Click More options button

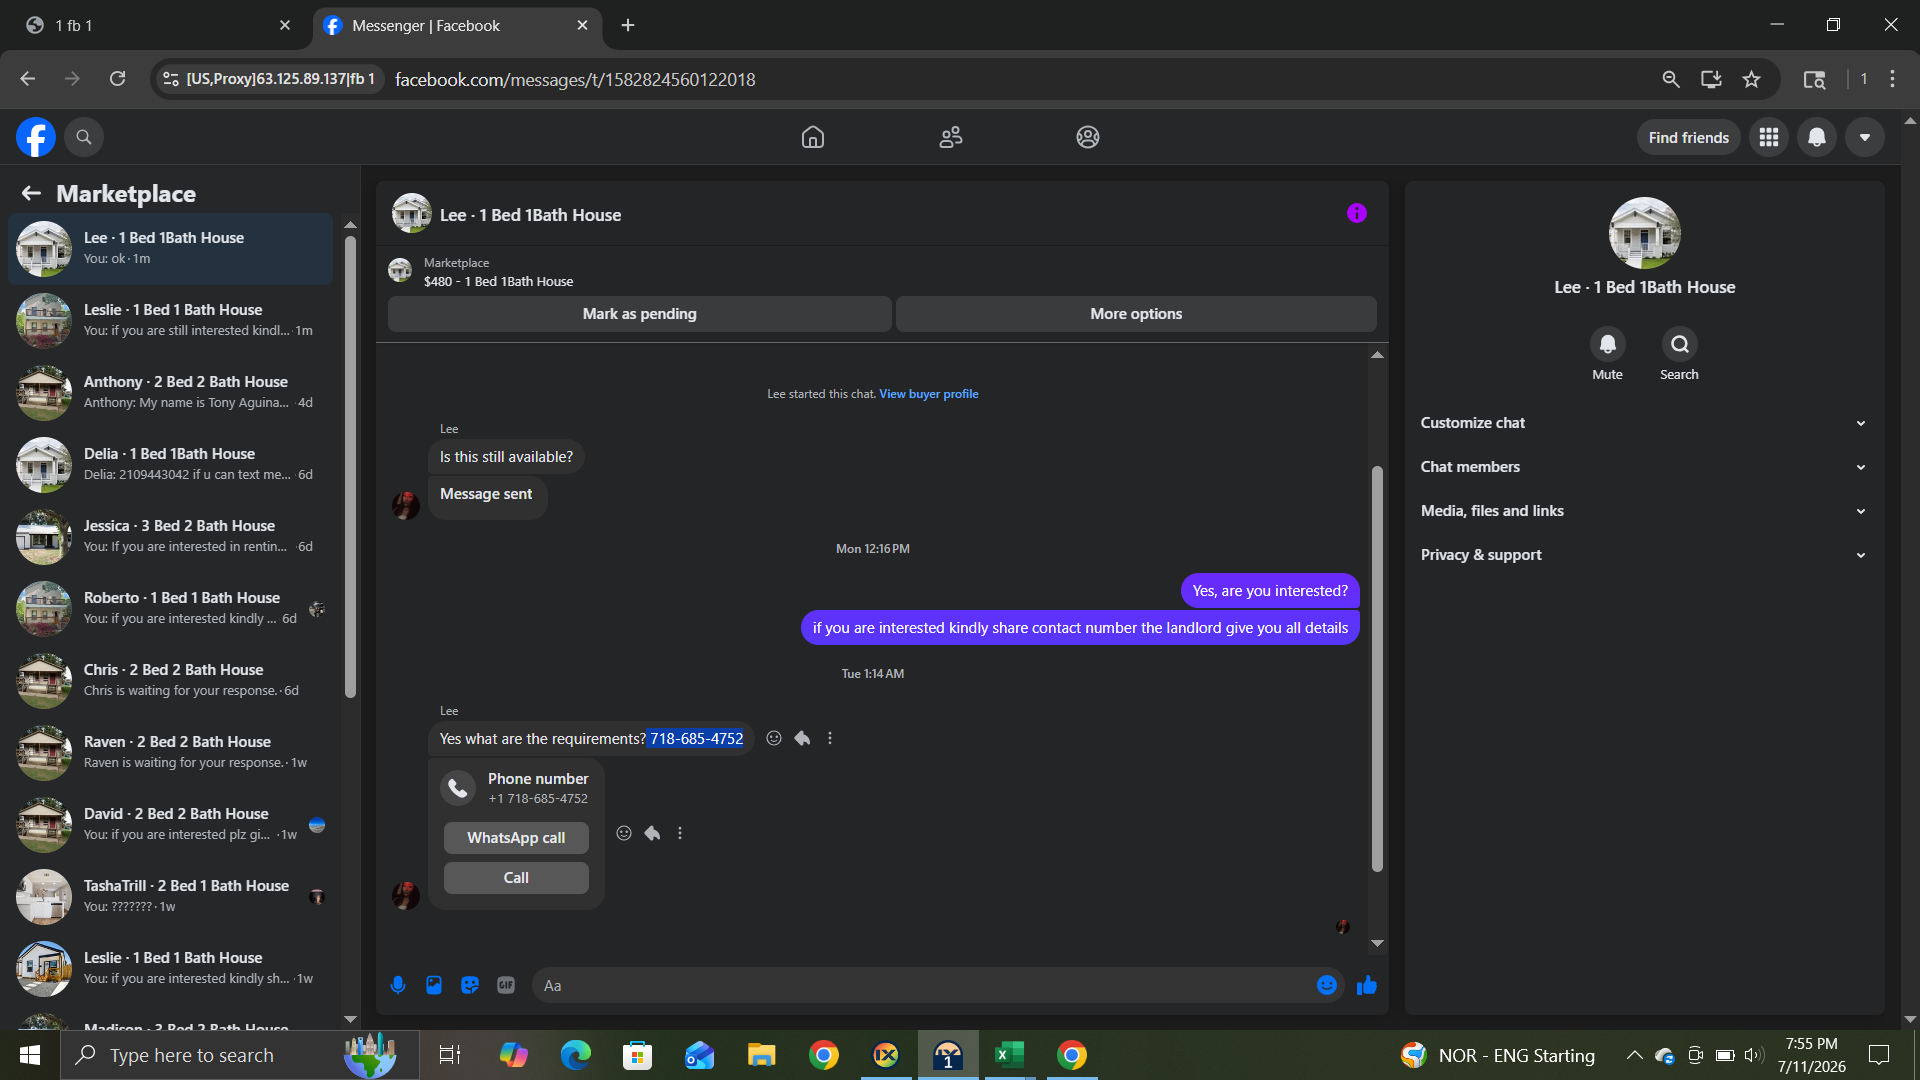click(1136, 314)
